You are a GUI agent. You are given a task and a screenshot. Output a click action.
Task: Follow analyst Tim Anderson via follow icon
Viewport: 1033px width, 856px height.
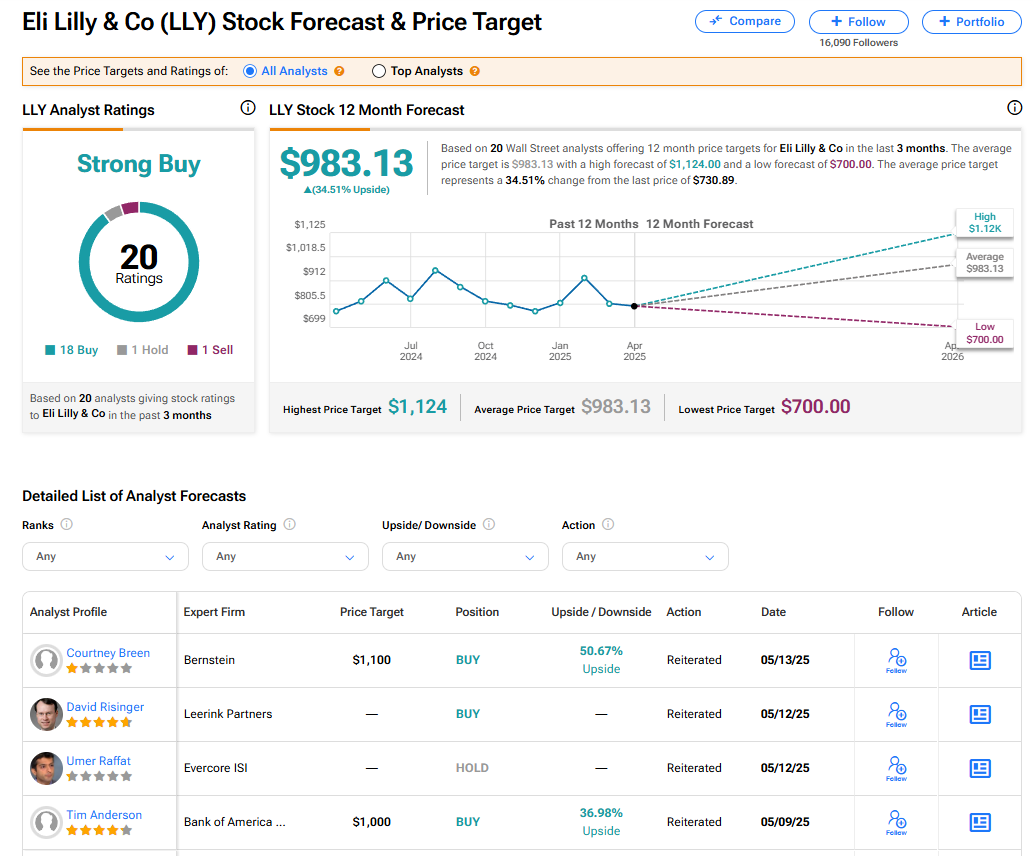point(897,822)
